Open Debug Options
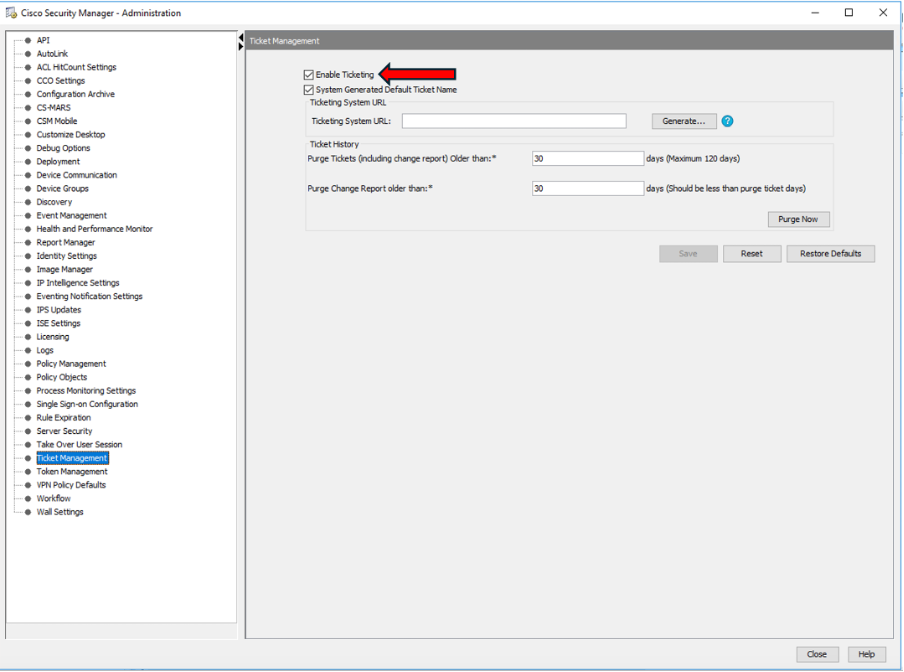This screenshot has width=904, height=672. point(63,148)
